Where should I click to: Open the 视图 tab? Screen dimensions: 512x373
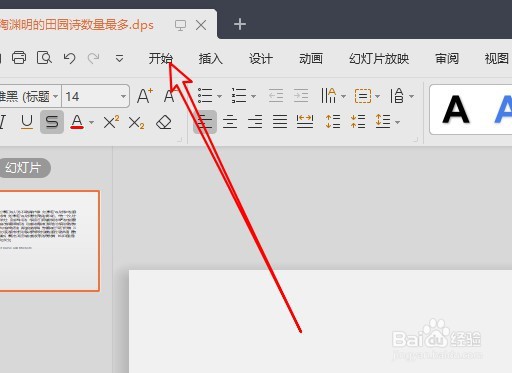coord(497,59)
